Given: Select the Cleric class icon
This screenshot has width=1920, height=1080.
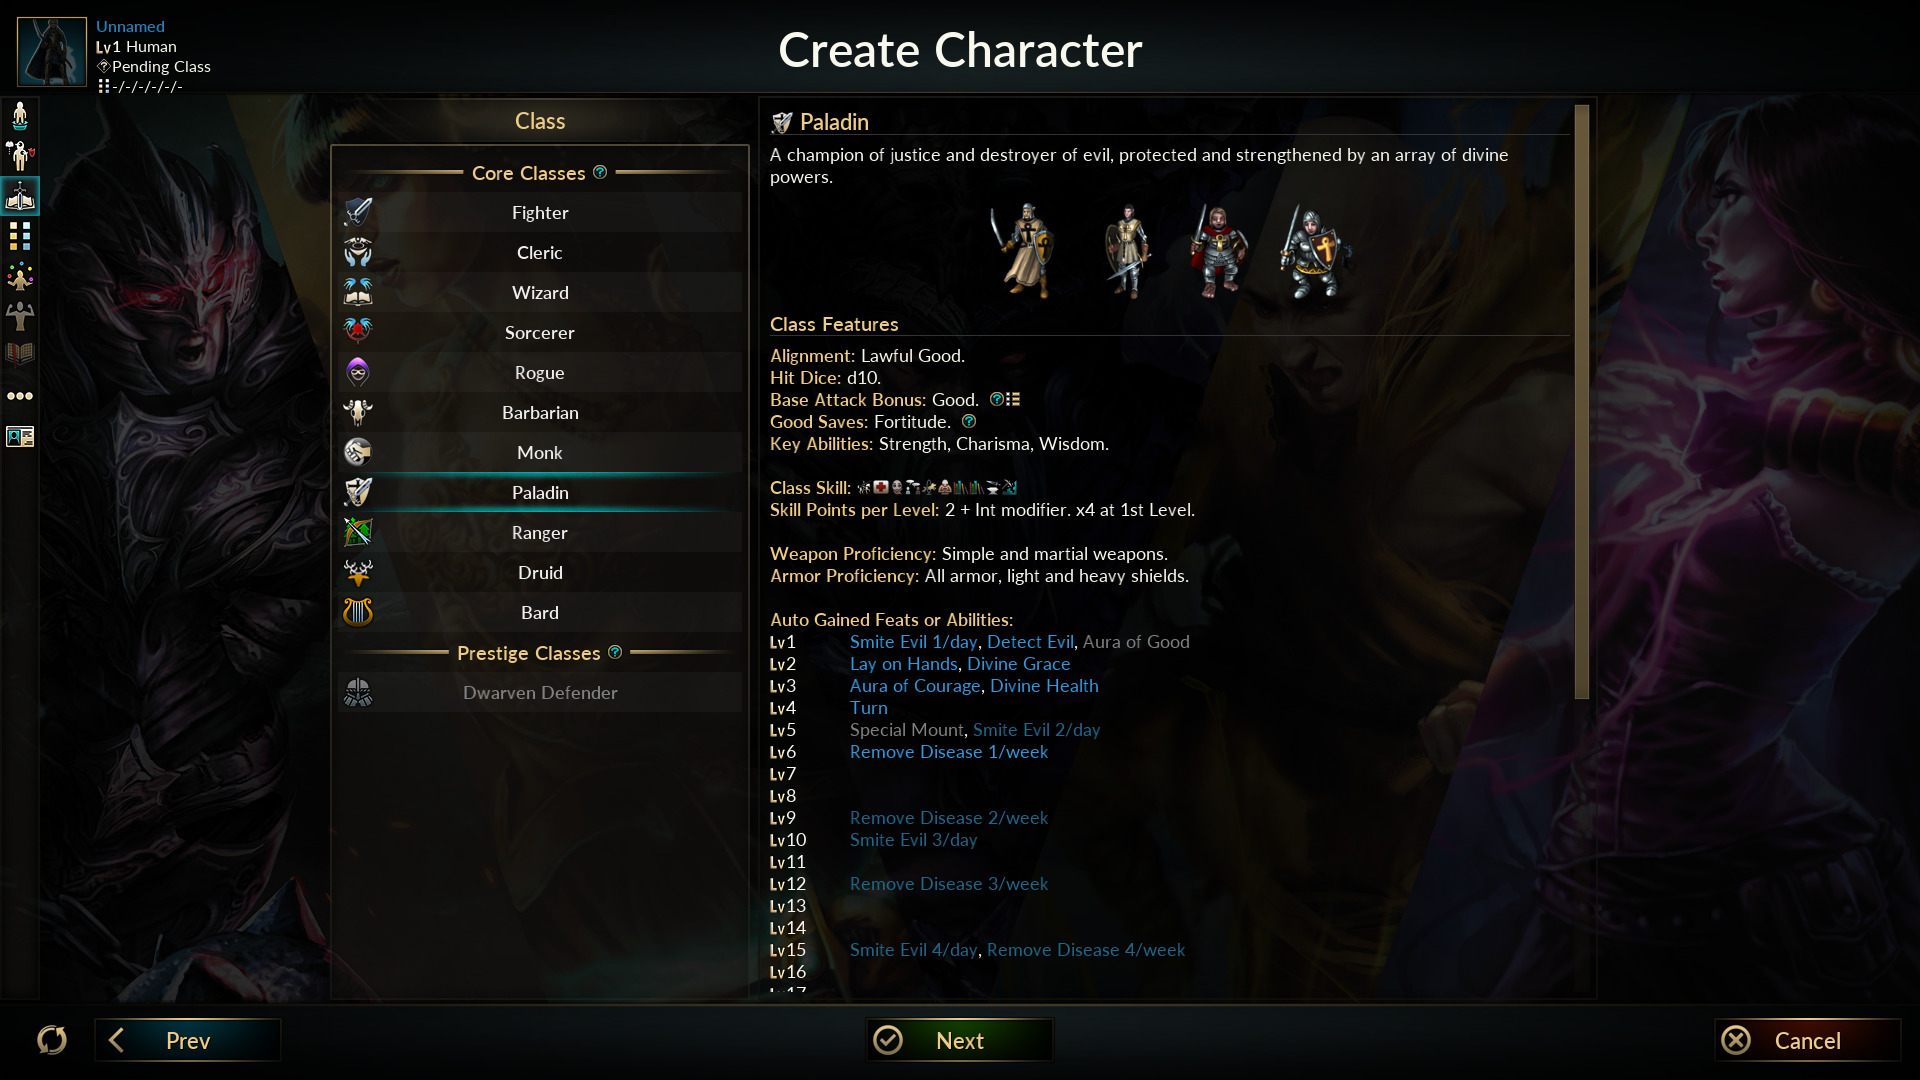Looking at the screenshot, I should (x=357, y=251).
